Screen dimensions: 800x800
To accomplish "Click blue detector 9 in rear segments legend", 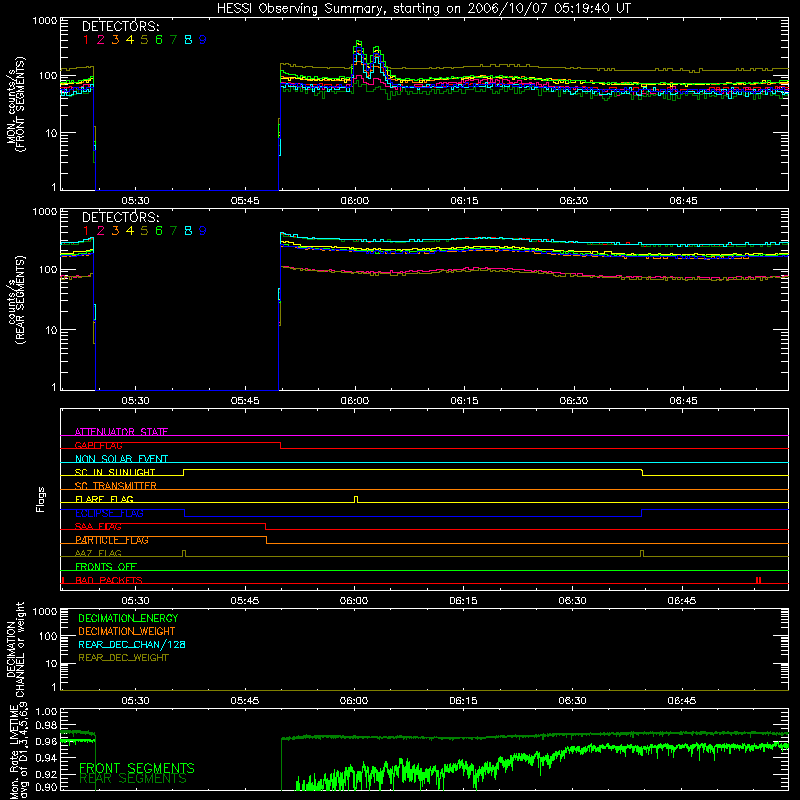I will pyautogui.click(x=203, y=231).
